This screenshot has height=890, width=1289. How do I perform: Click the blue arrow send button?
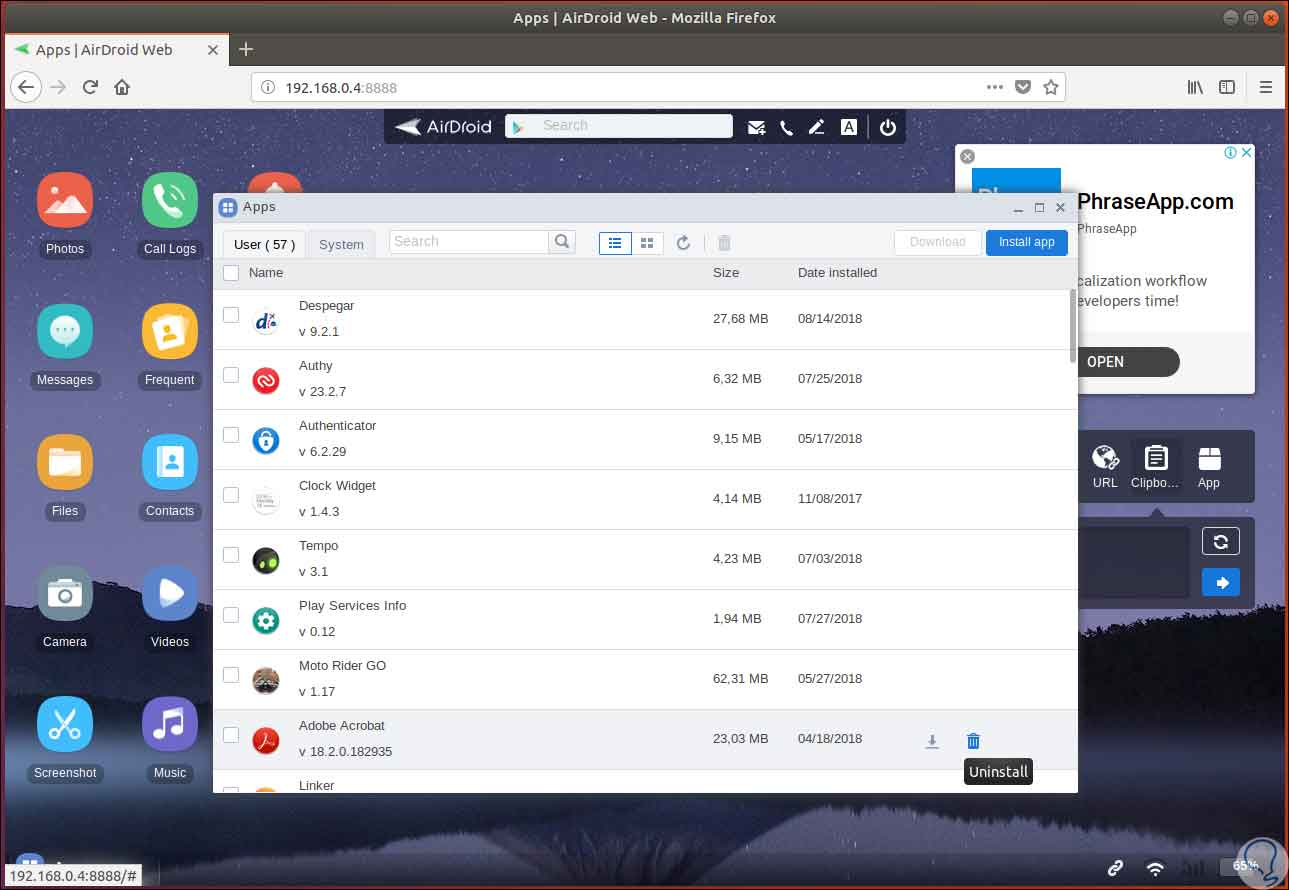[x=1221, y=582]
